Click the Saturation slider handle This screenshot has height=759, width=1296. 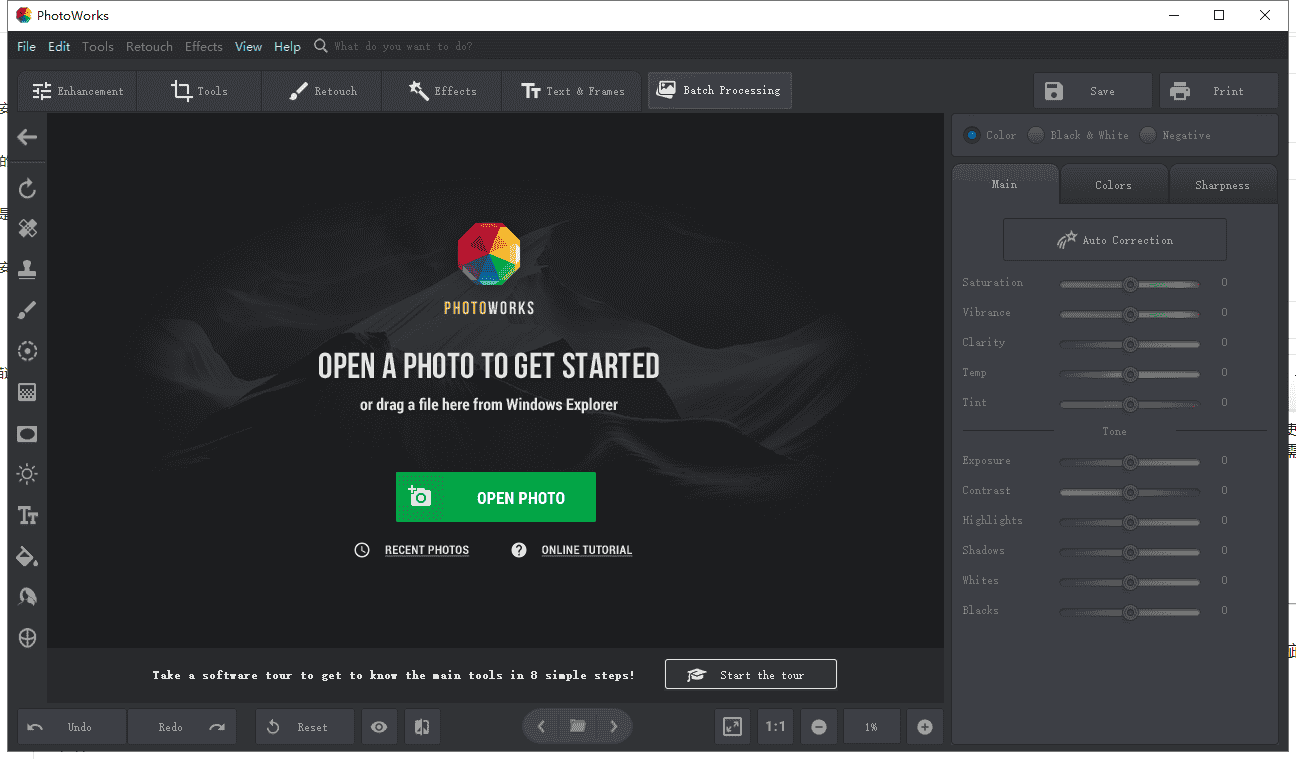(1130, 284)
